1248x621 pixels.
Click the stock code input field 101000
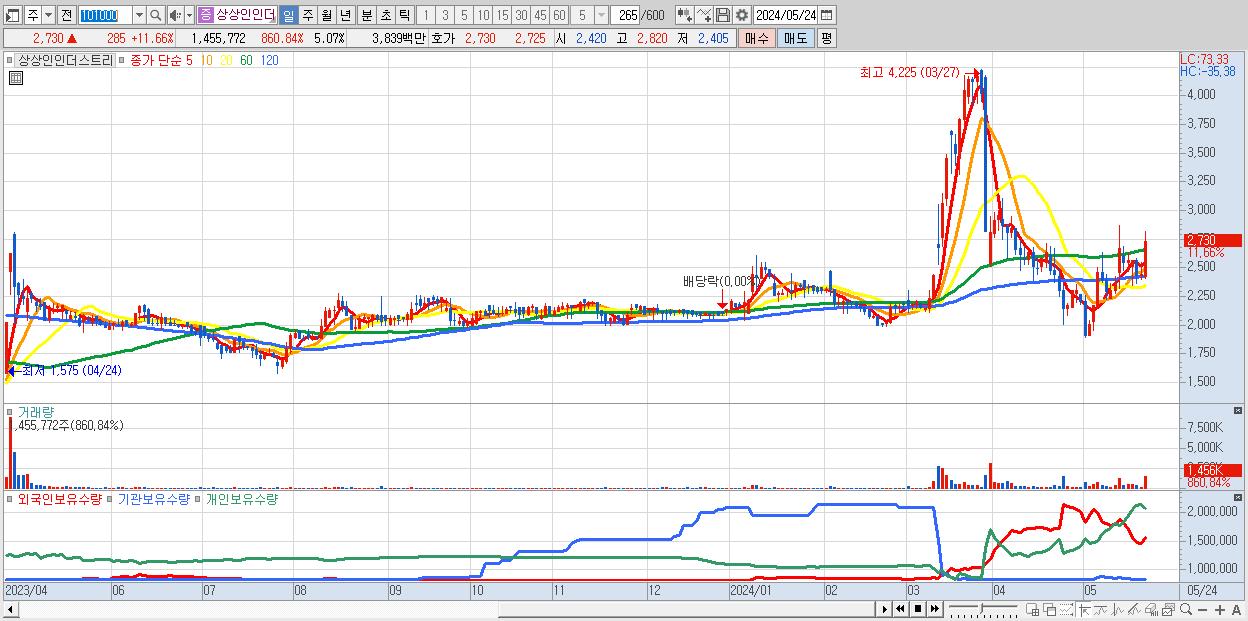pos(105,15)
